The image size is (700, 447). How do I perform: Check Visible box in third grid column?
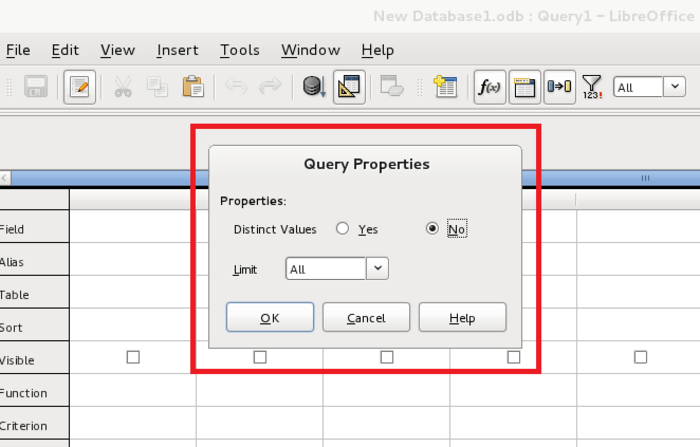[387, 357]
